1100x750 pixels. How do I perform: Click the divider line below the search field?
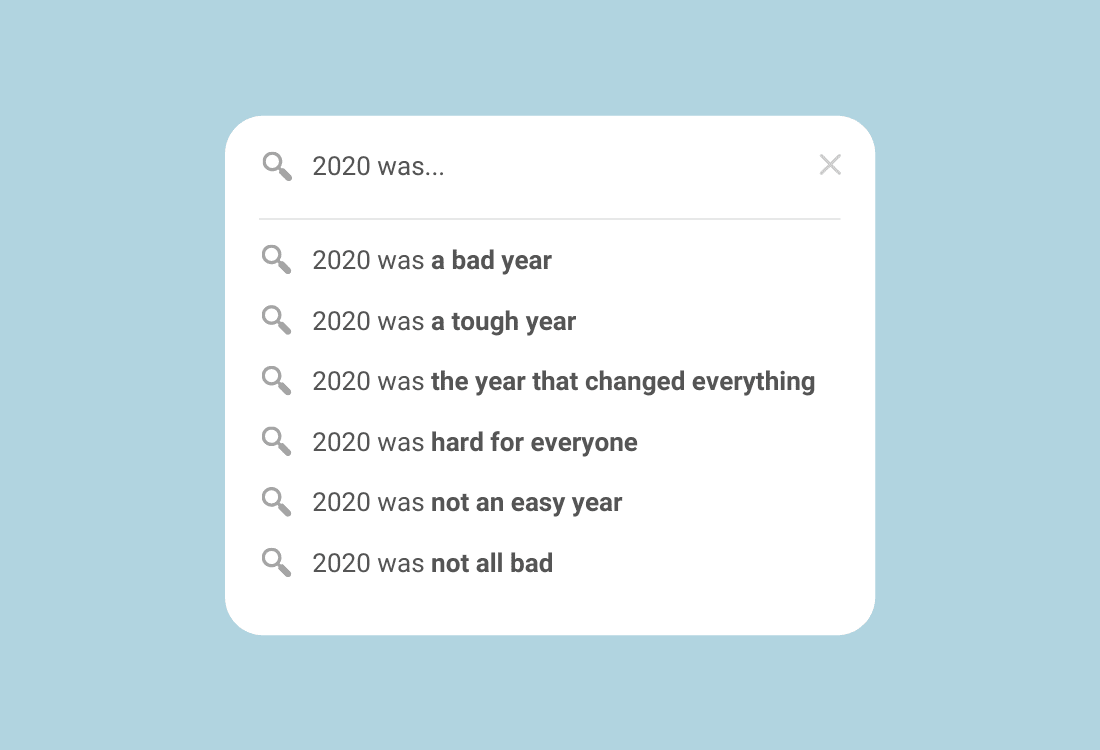(549, 219)
